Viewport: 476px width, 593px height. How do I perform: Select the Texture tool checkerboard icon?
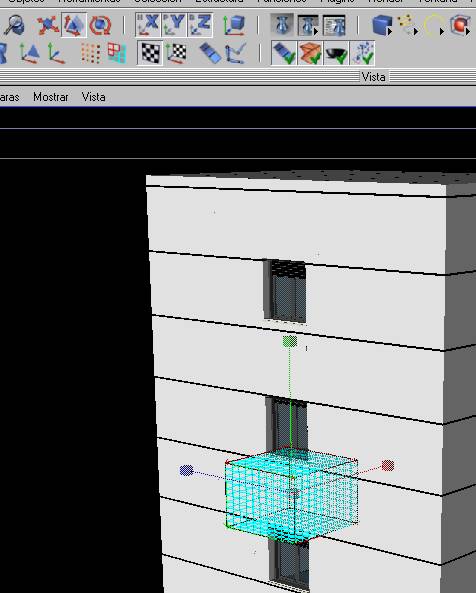tap(150, 53)
